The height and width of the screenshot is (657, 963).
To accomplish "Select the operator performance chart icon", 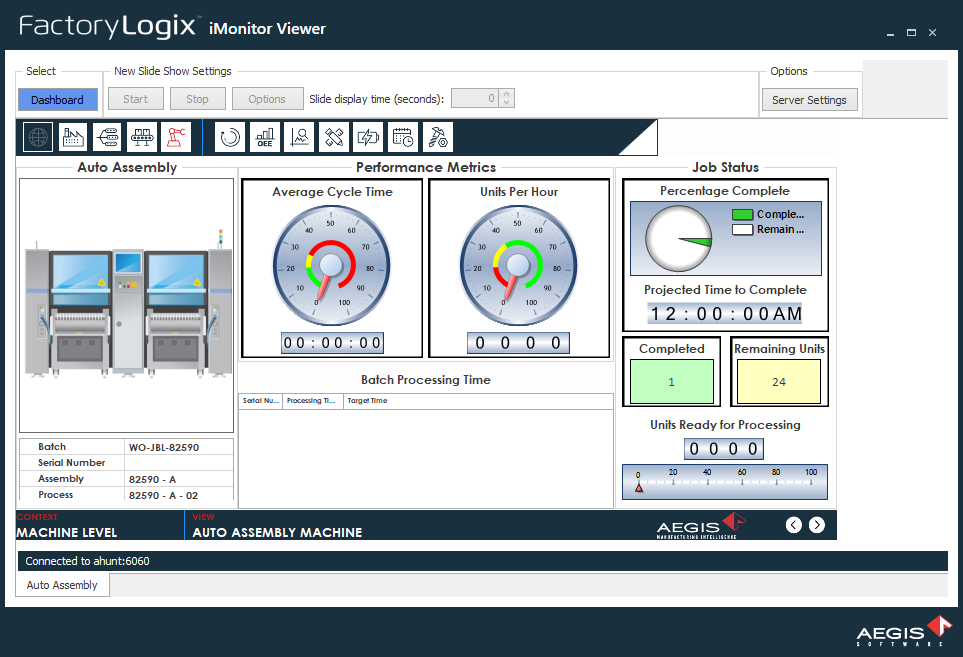I will tap(298, 137).
